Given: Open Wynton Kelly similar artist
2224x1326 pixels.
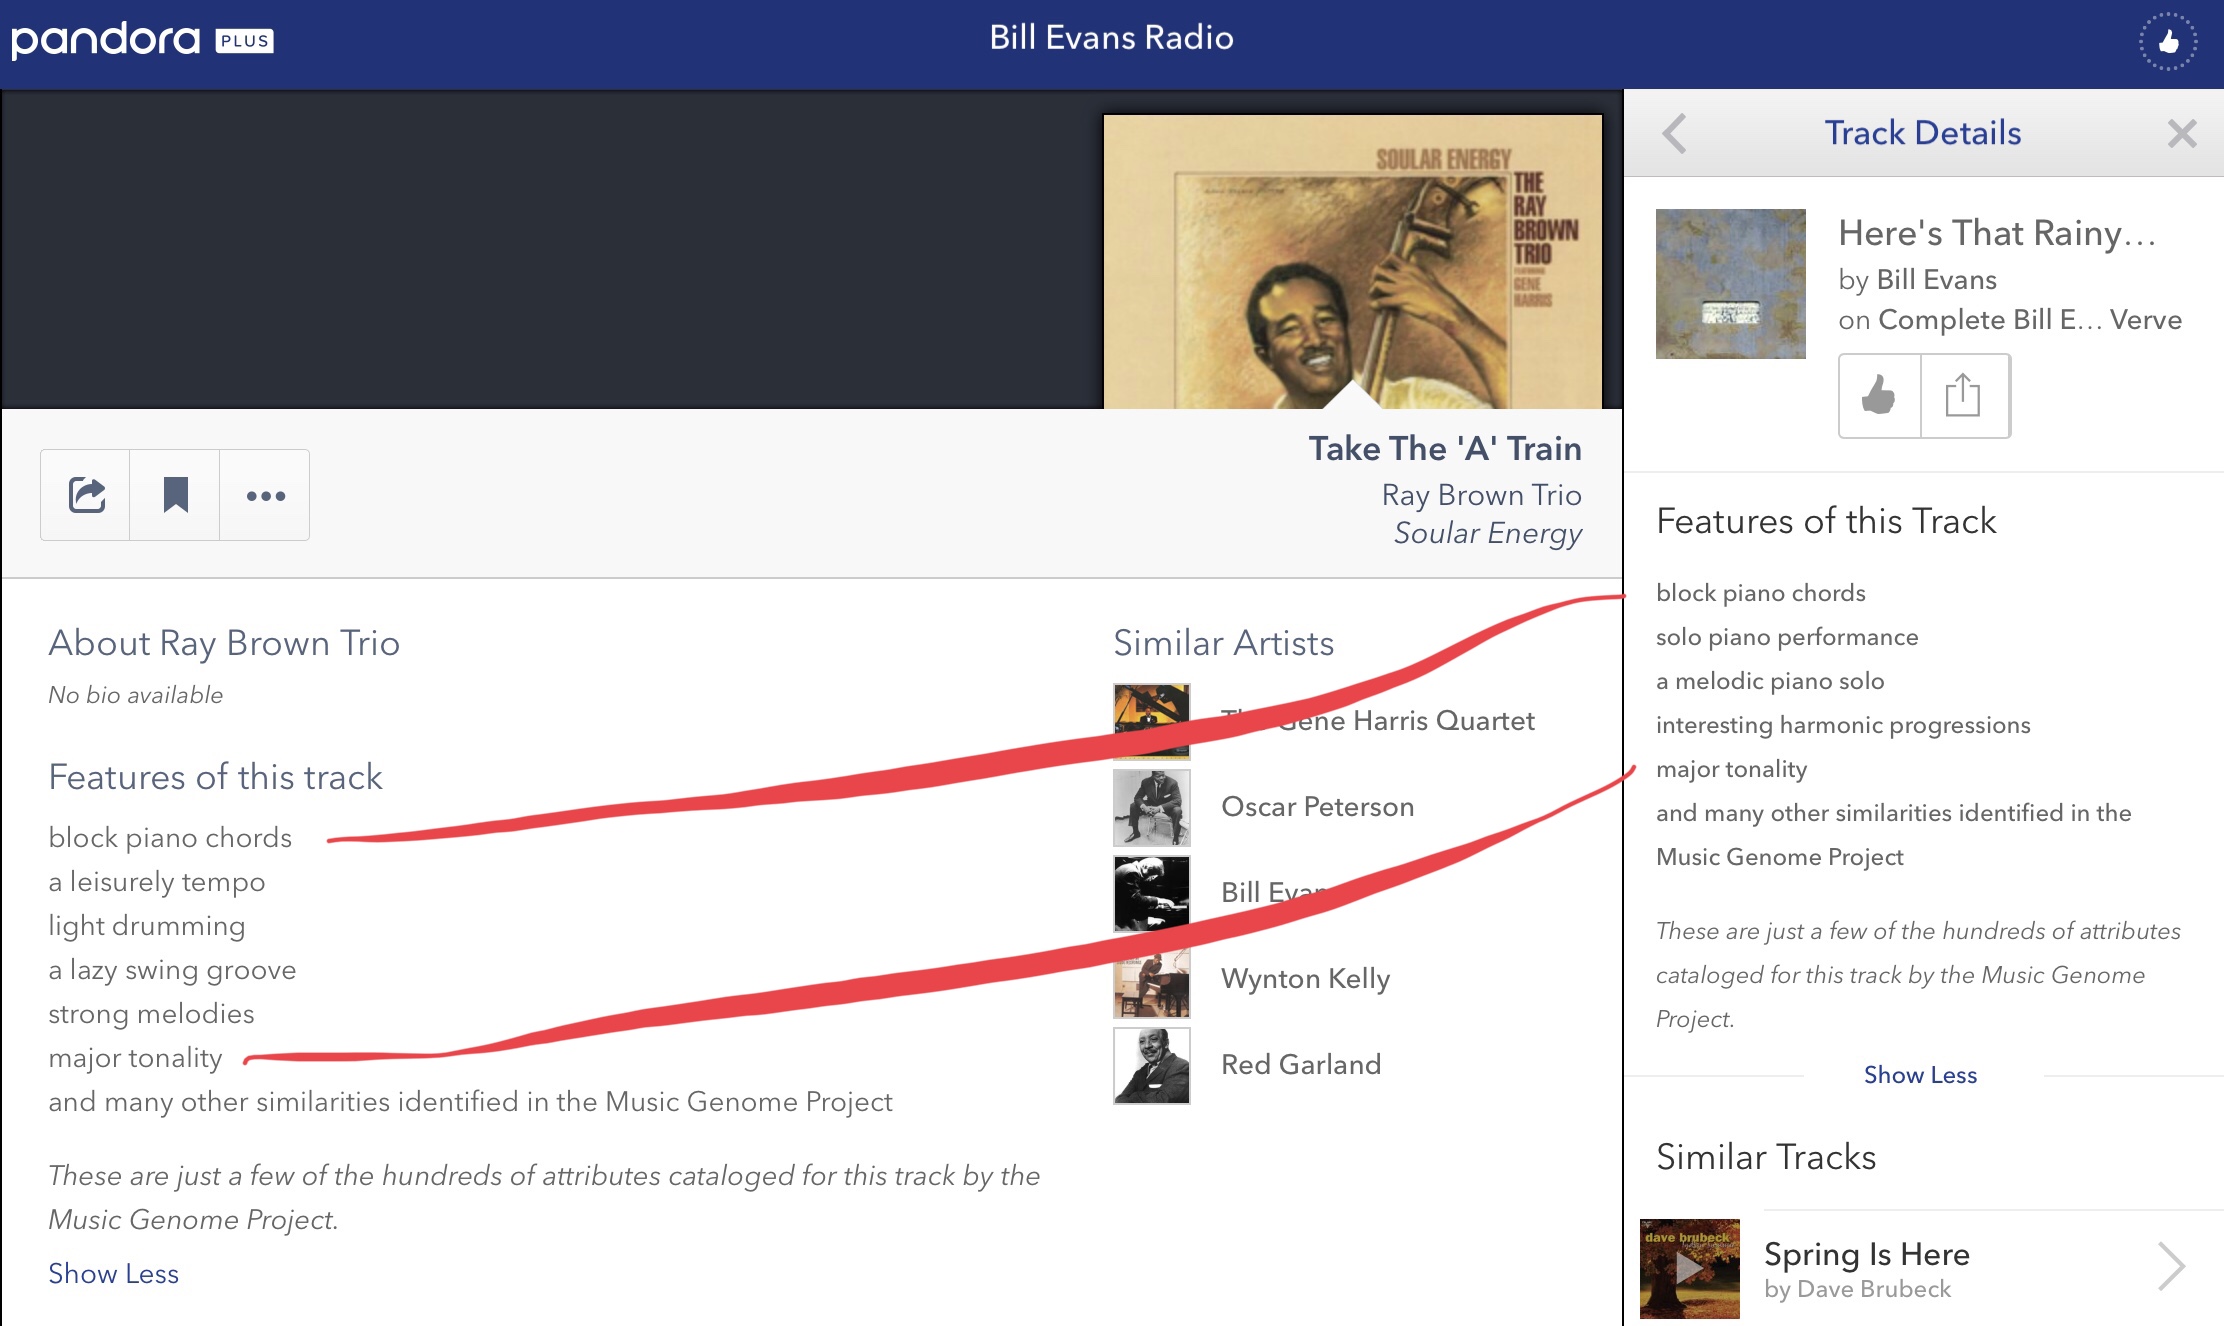Looking at the screenshot, I should 1305,979.
